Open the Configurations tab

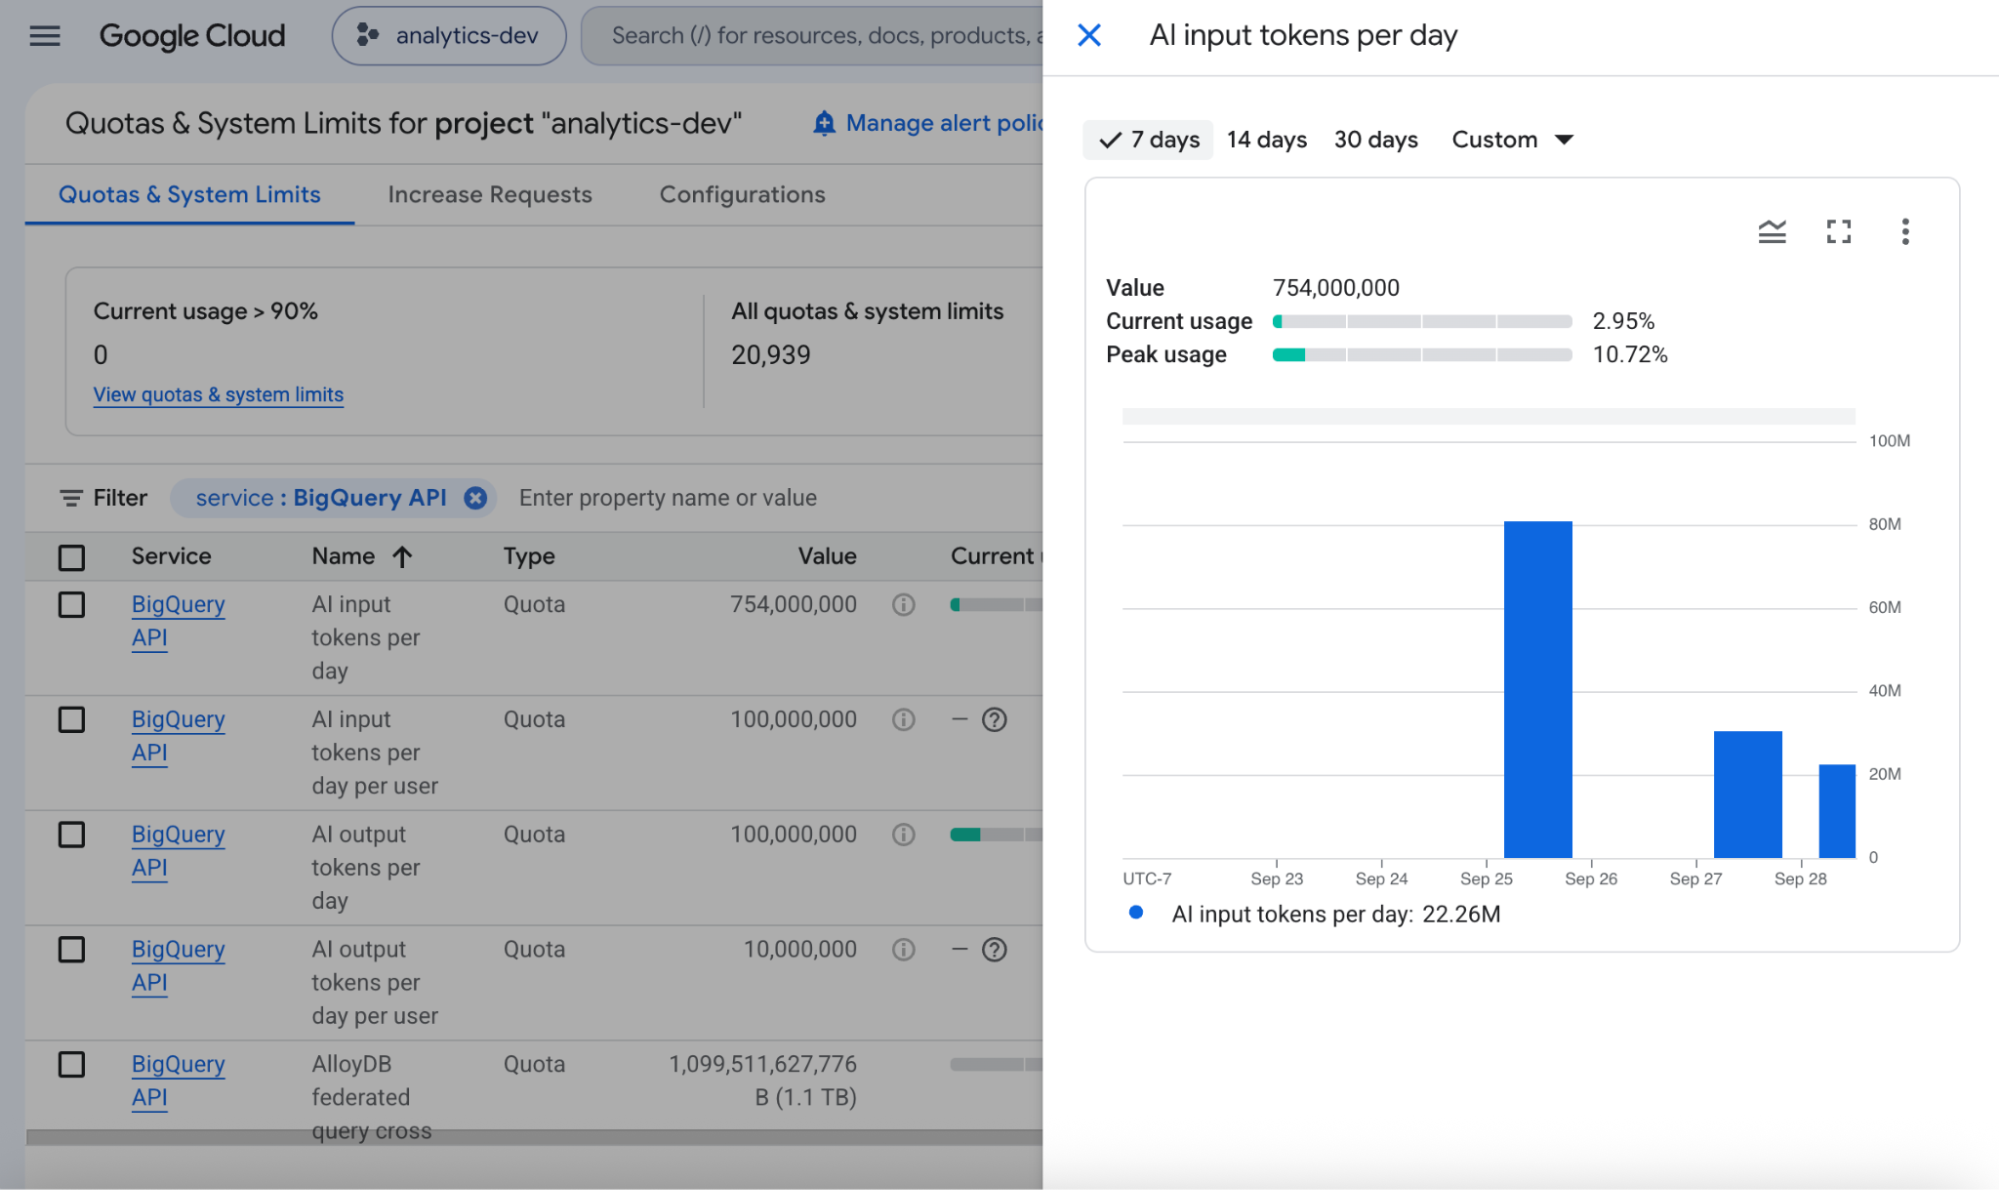click(x=742, y=195)
